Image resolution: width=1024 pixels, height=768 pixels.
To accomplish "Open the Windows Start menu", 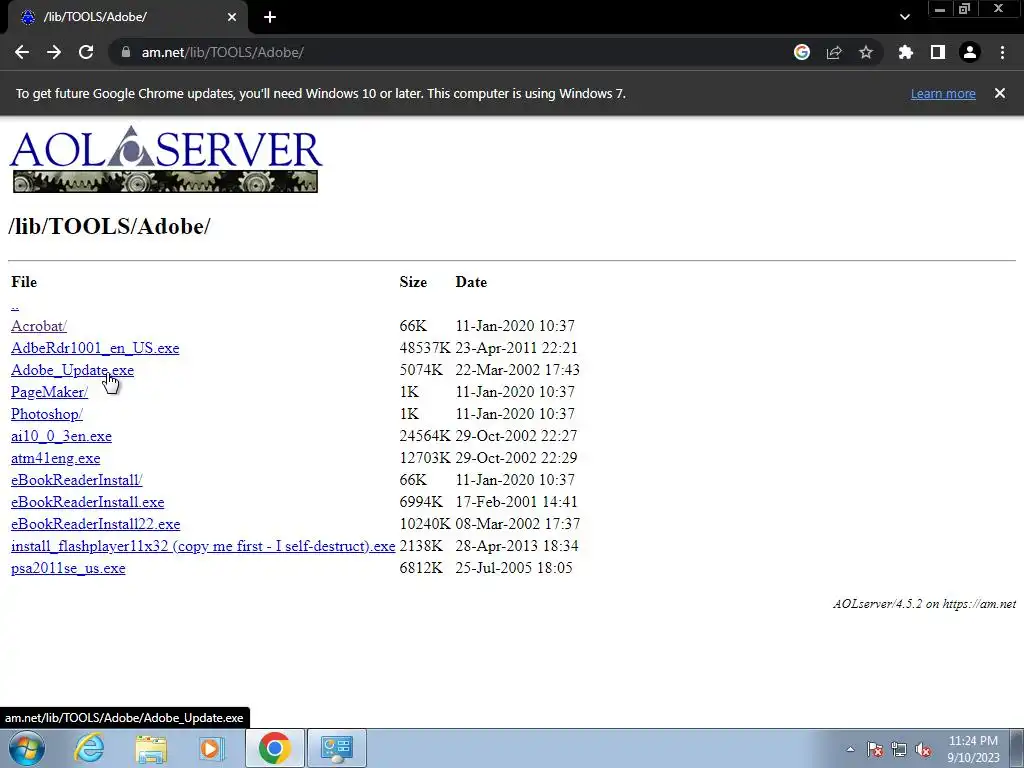I will pyautogui.click(x=27, y=748).
